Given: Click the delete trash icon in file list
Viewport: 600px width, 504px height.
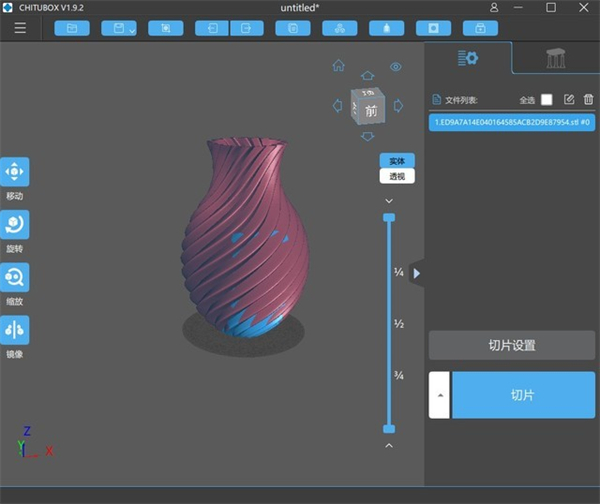Looking at the screenshot, I should 588,99.
